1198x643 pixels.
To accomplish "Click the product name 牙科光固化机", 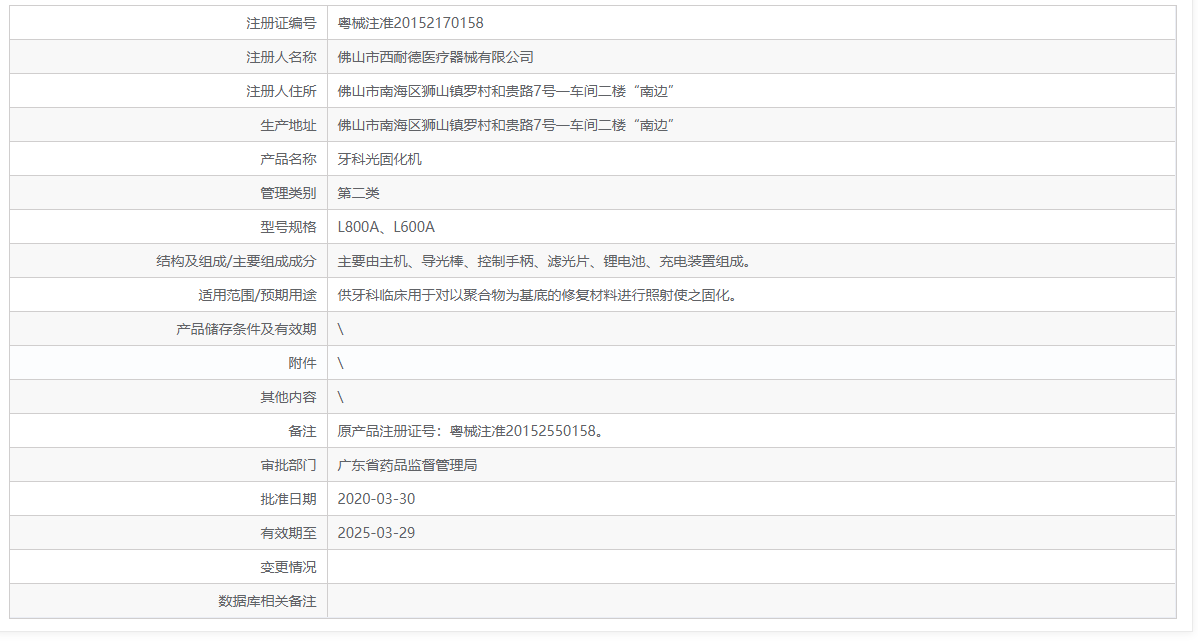I will coord(374,158).
